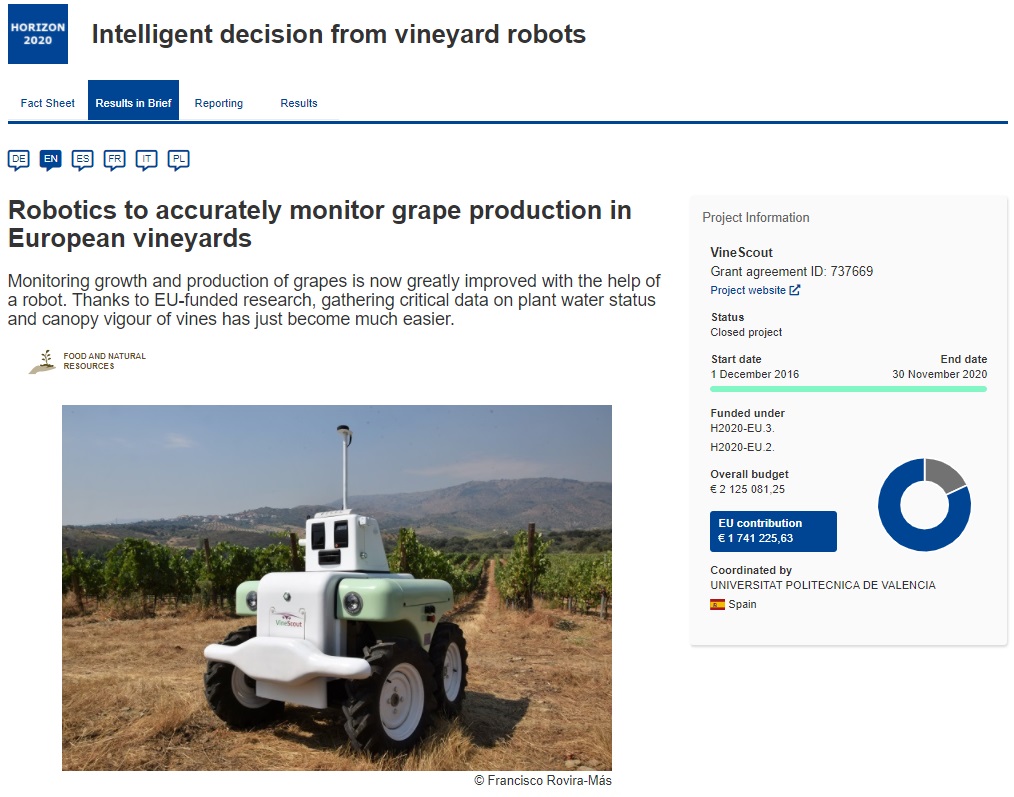This screenshot has width=1014, height=797.
Task: Switch language to Polish (PL)
Action: coord(178,159)
